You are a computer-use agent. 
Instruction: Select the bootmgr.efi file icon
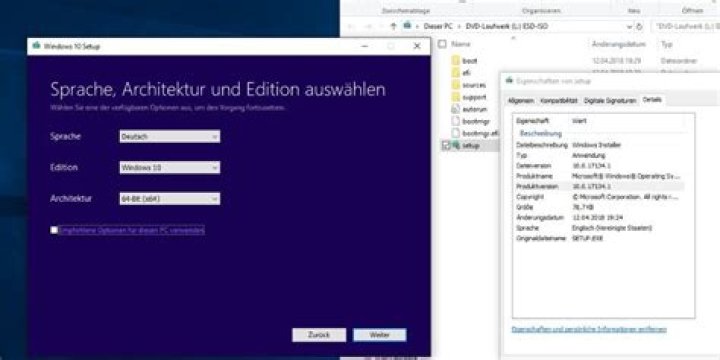(x=456, y=134)
